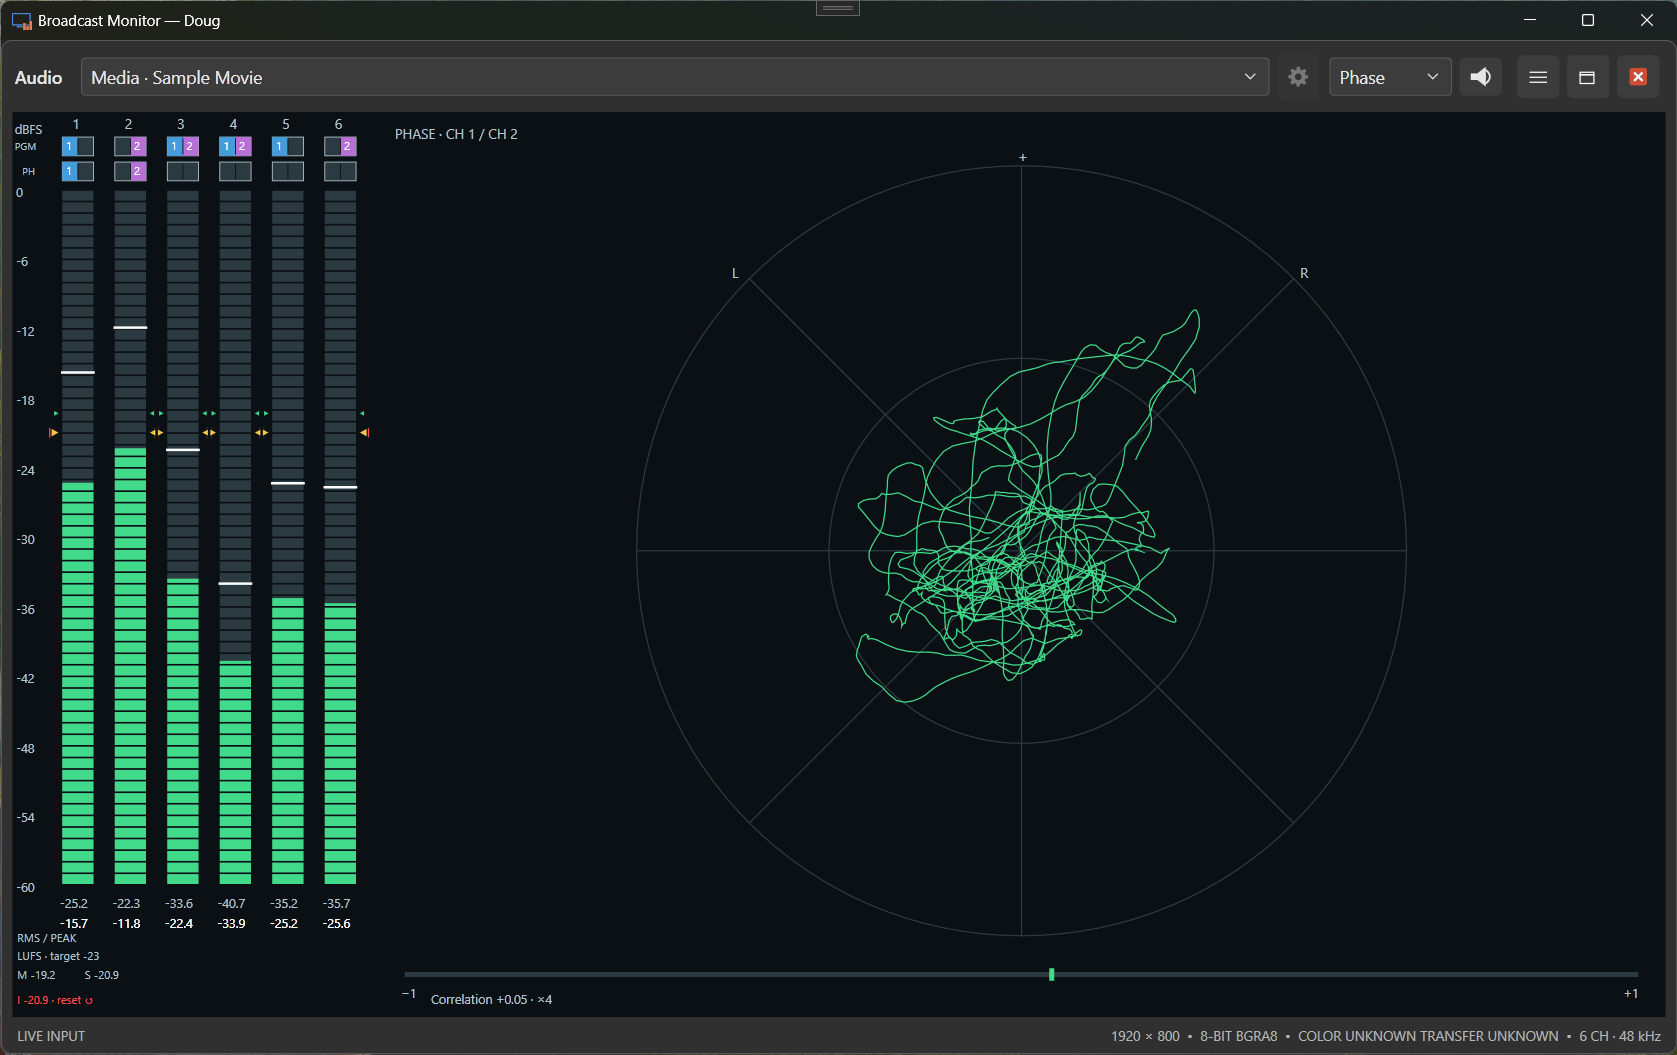The height and width of the screenshot is (1055, 1677).
Task: Click the title bar grip handle
Action: [838, 8]
